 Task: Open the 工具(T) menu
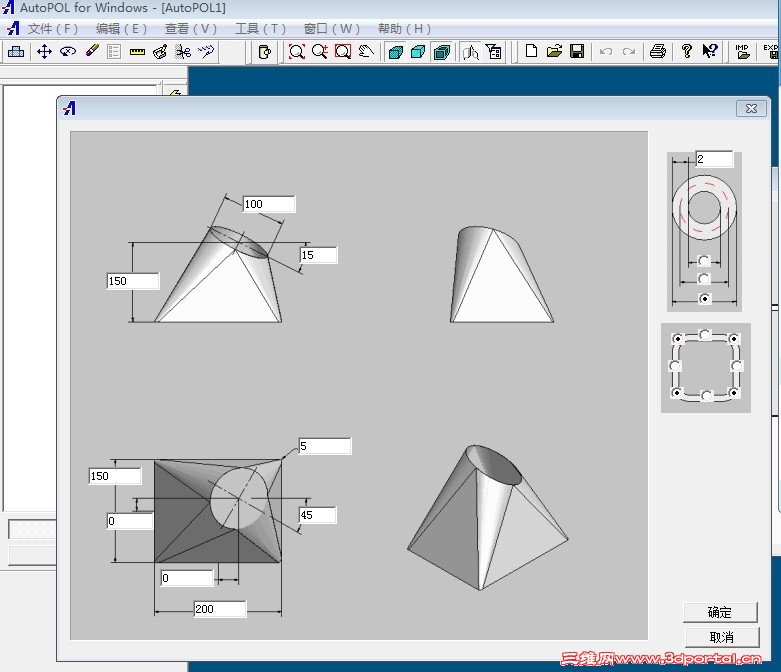pyautogui.click(x=260, y=29)
